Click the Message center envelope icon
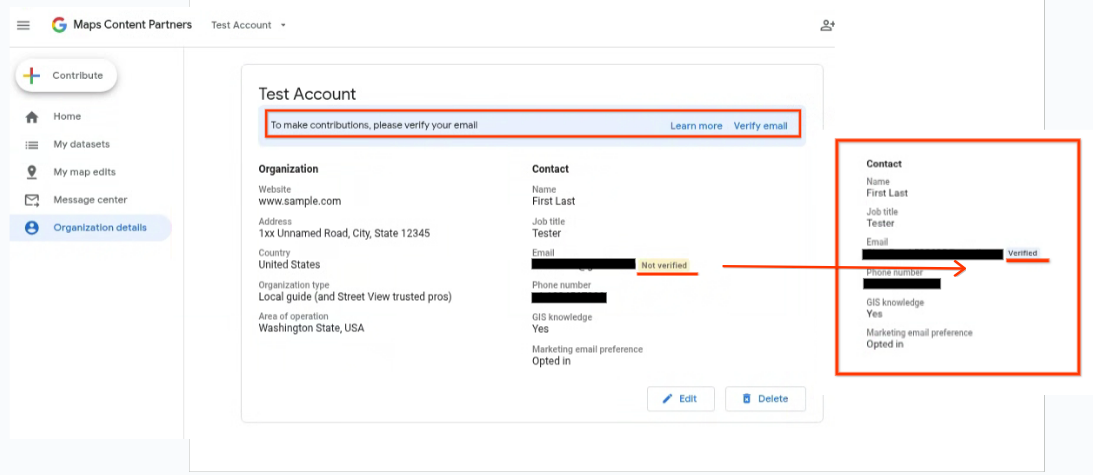1093x475 pixels. 31,200
